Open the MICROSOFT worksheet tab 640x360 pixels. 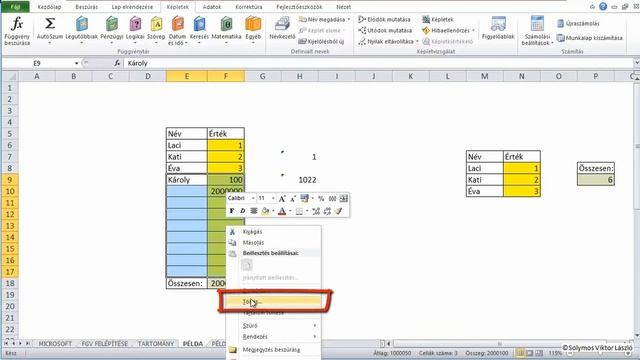[x=55, y=344]
